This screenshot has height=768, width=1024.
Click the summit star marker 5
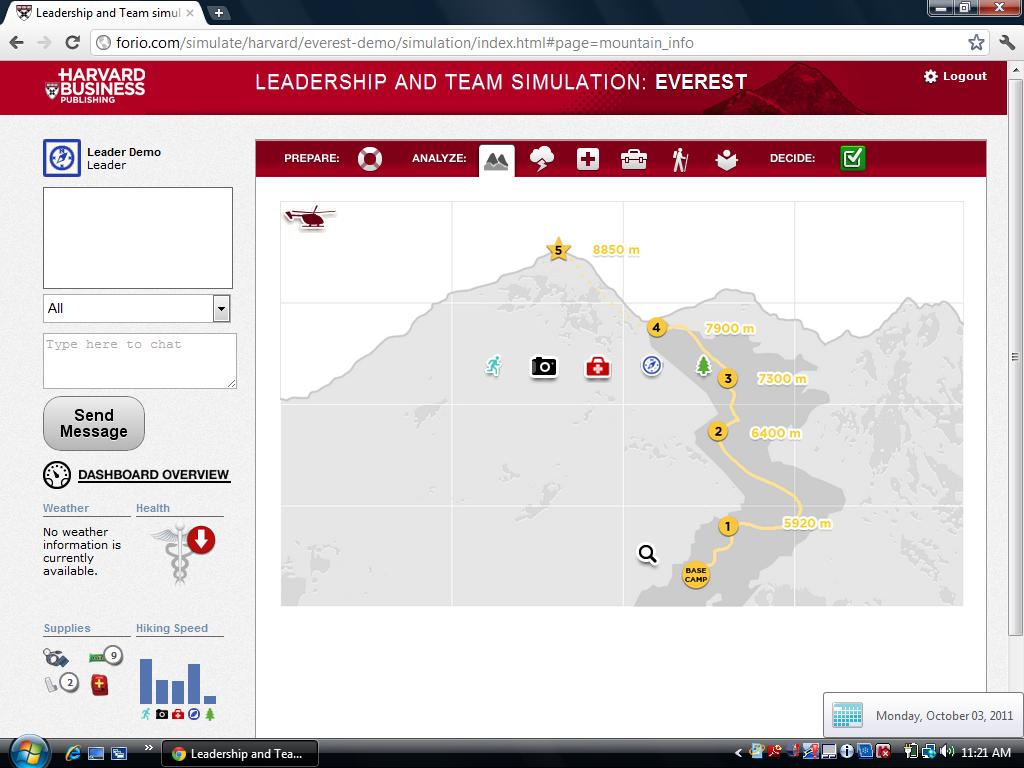(558, 249)
